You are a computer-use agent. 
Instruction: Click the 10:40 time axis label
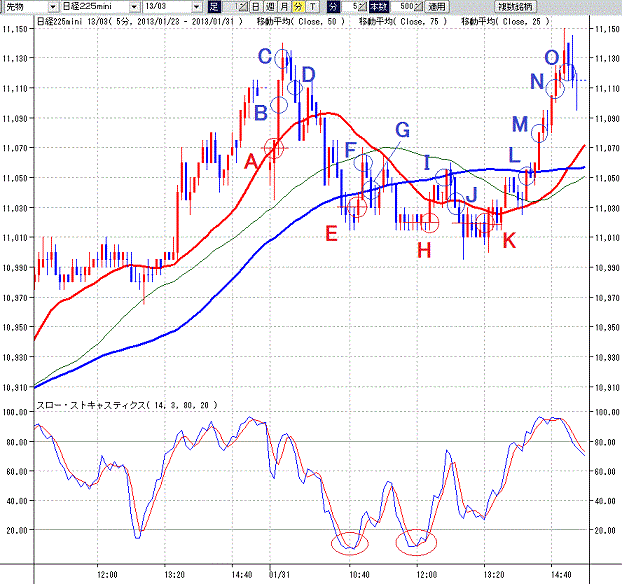click(359, 574)
